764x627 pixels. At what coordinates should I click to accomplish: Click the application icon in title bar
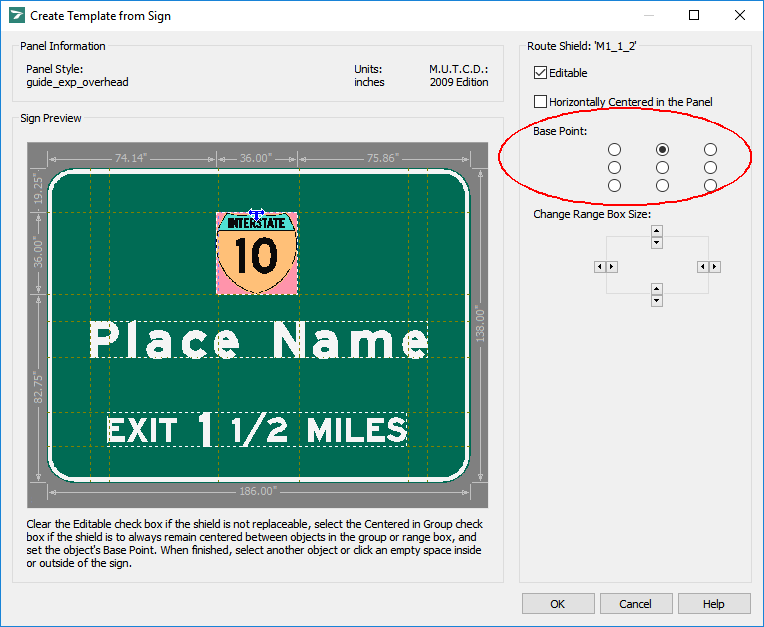point(17,15)
